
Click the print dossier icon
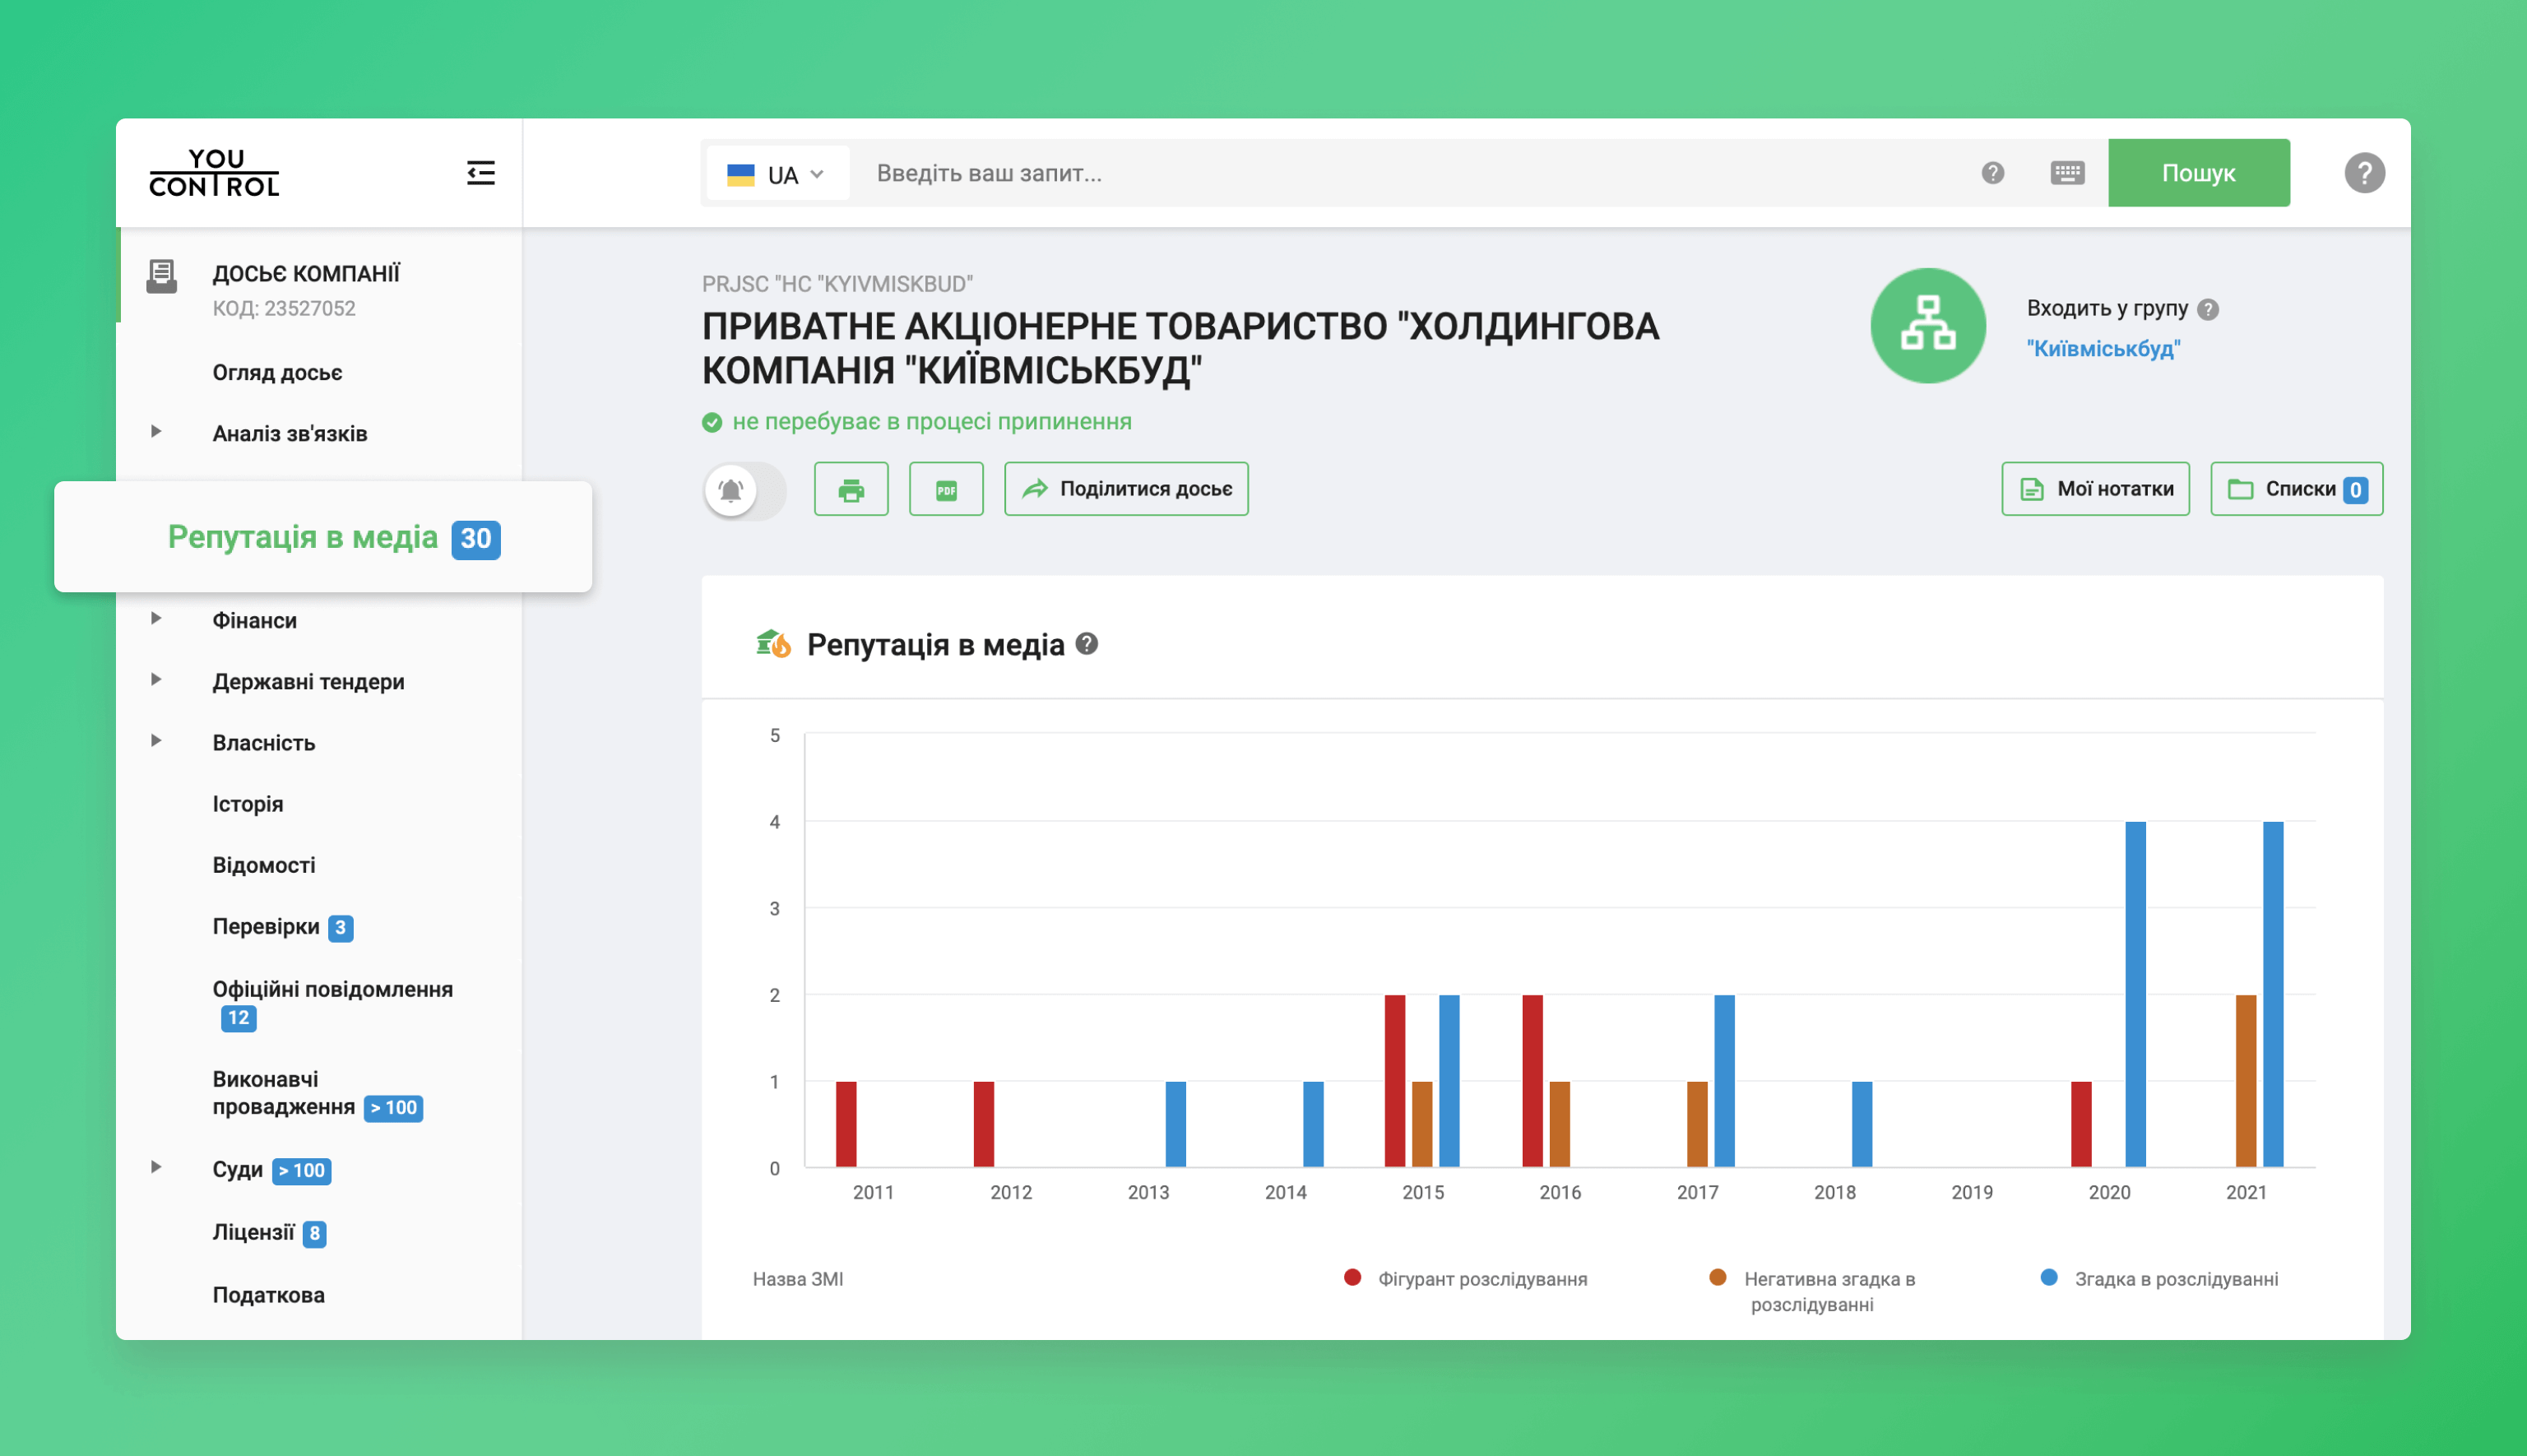[x=850, y=489]
